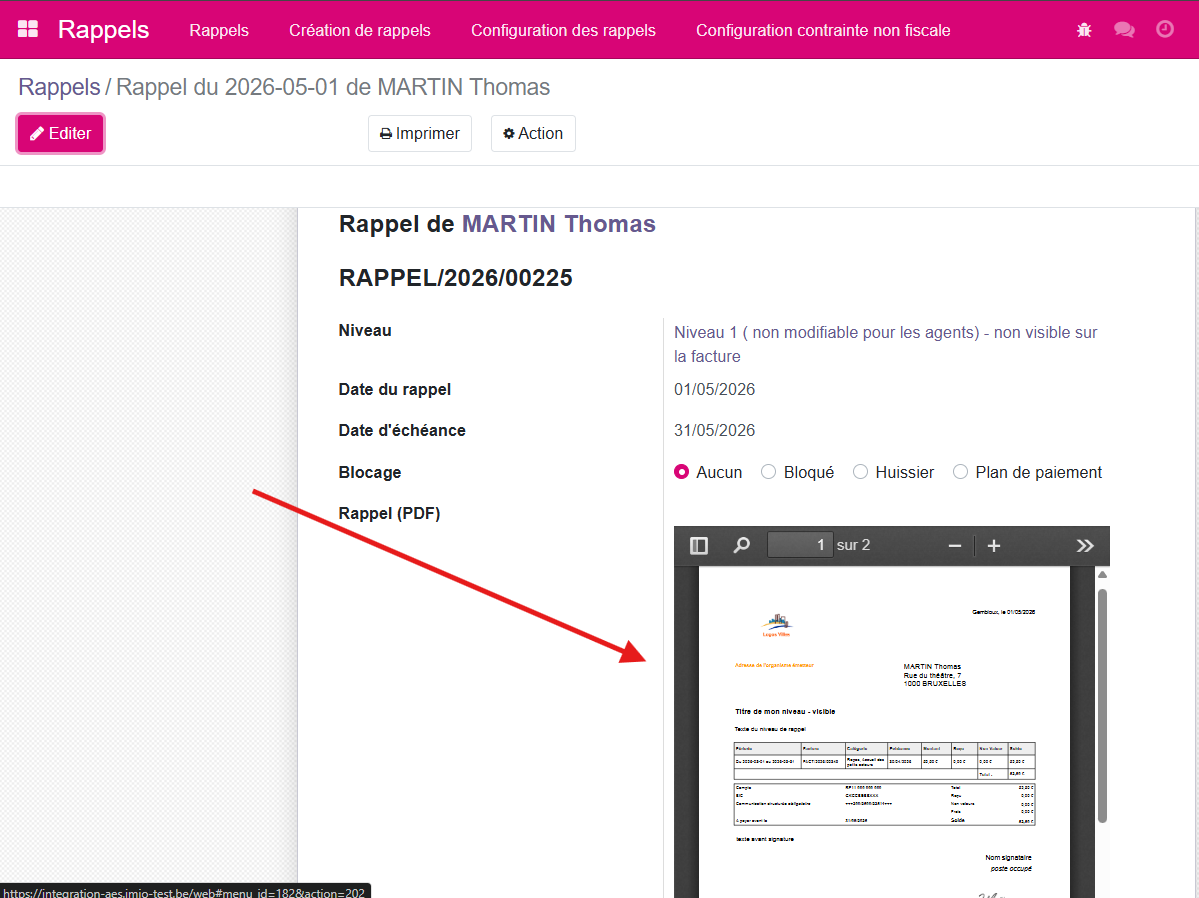Open PDF viewer extra tools chevrons
The image size is (1199, 898).
tap(1084, 545)
